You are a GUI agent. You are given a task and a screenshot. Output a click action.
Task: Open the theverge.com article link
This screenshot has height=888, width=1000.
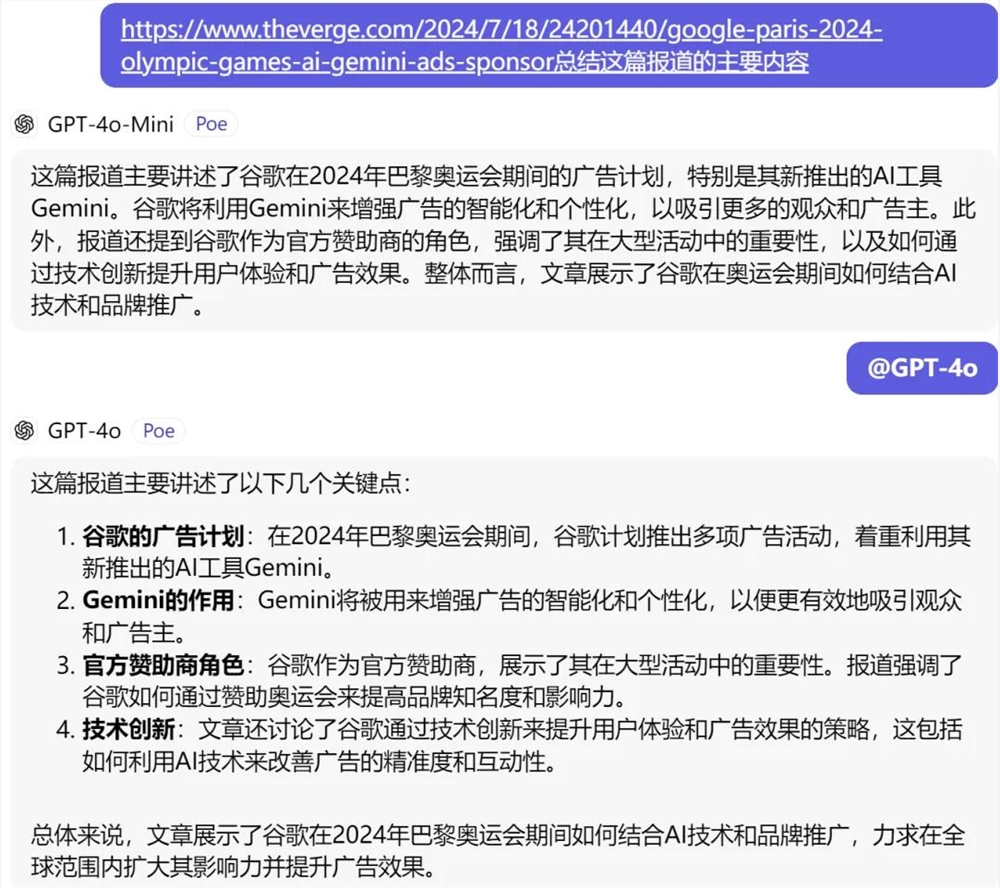click(500, 30)
